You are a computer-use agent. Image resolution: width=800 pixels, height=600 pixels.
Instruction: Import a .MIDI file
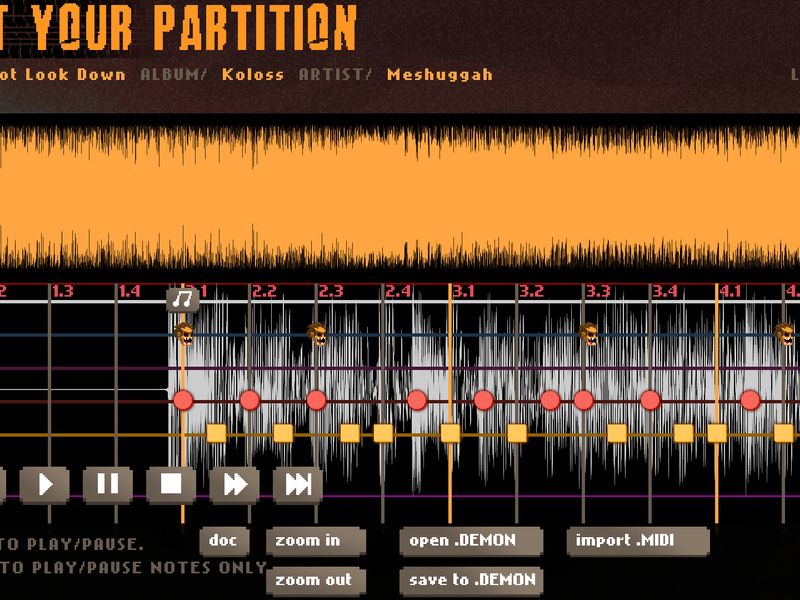click(x=638, y=541)
